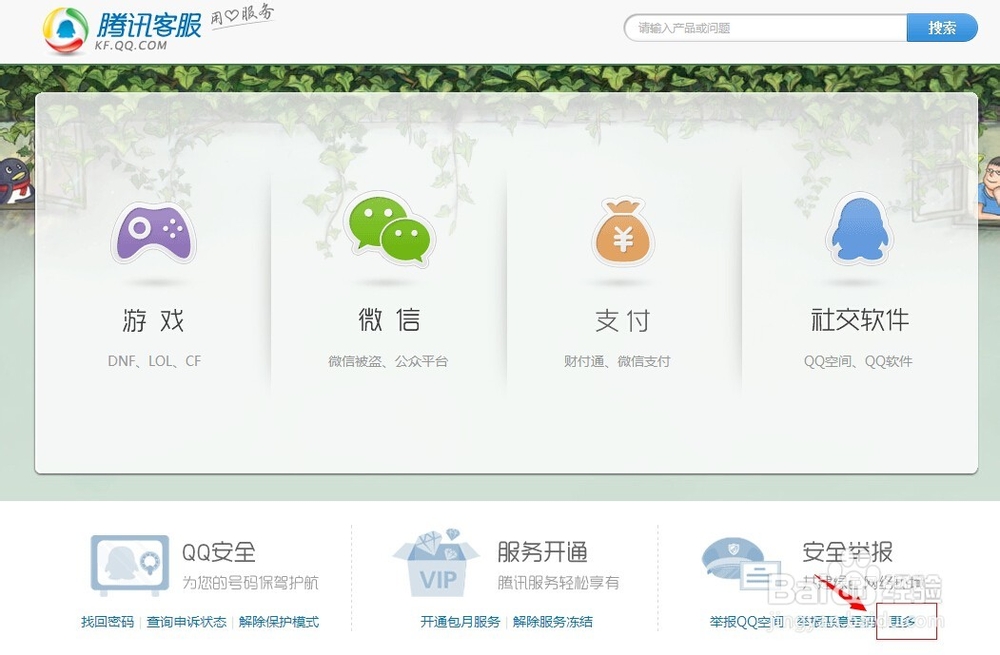Click the 腾讯服务轻松享有 tagline
The image size is (1000, 655).
pos(558,582)
